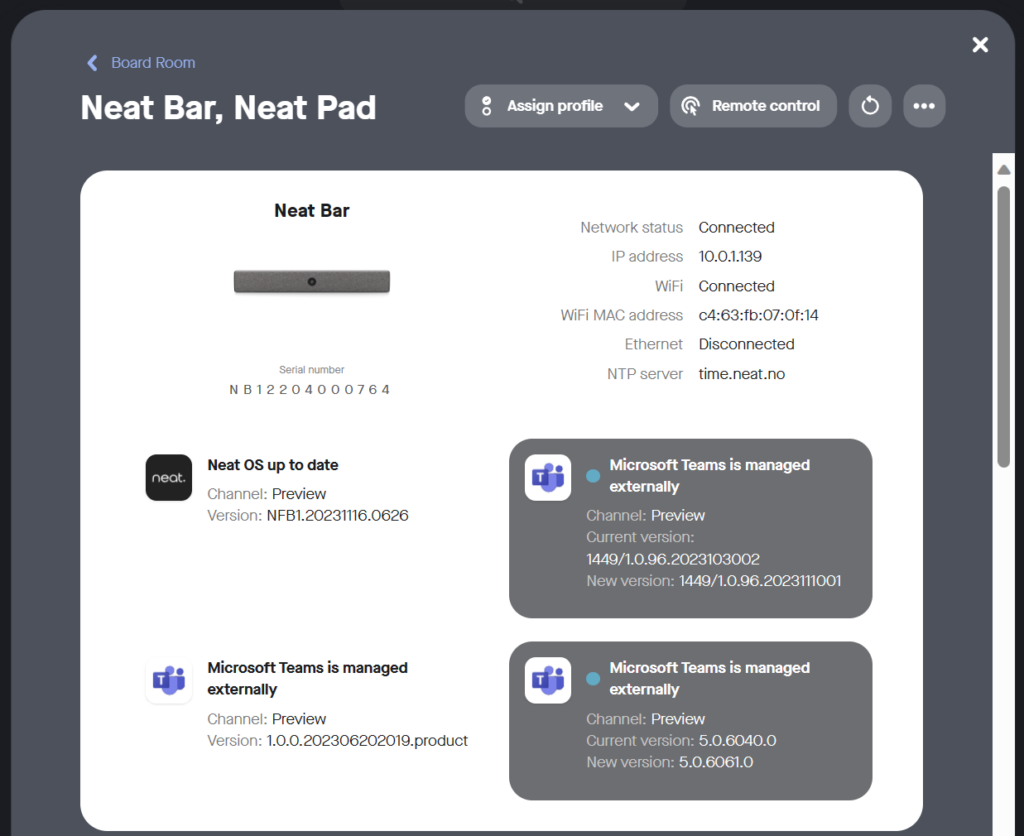Click the vertical scrollbar thumb
This screenshot has width=1024, height=836.
pyautogui.click(x=1004, y=327)
